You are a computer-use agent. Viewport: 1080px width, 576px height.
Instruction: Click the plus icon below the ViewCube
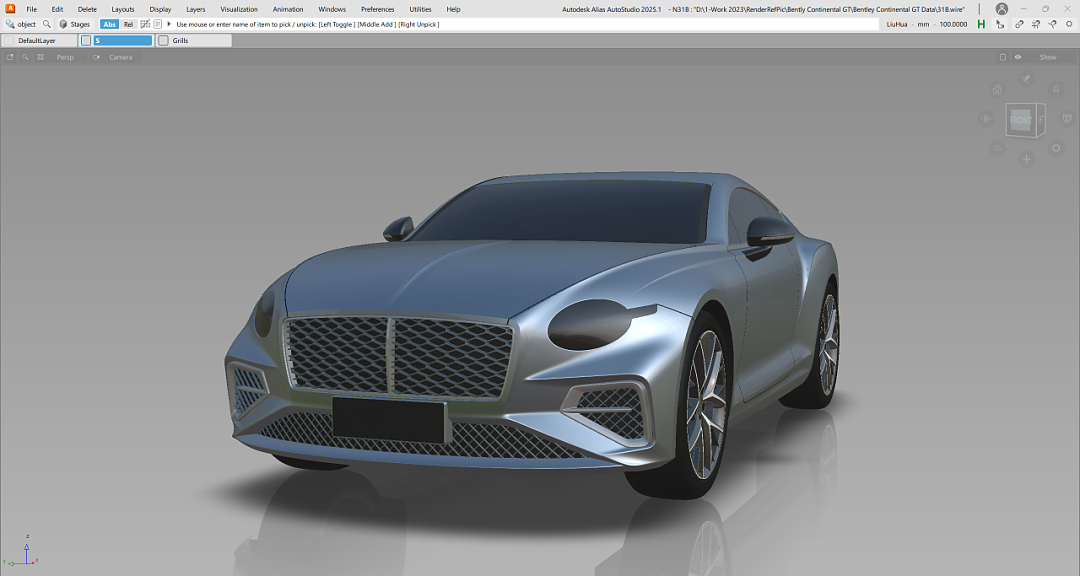[1026, 159]
